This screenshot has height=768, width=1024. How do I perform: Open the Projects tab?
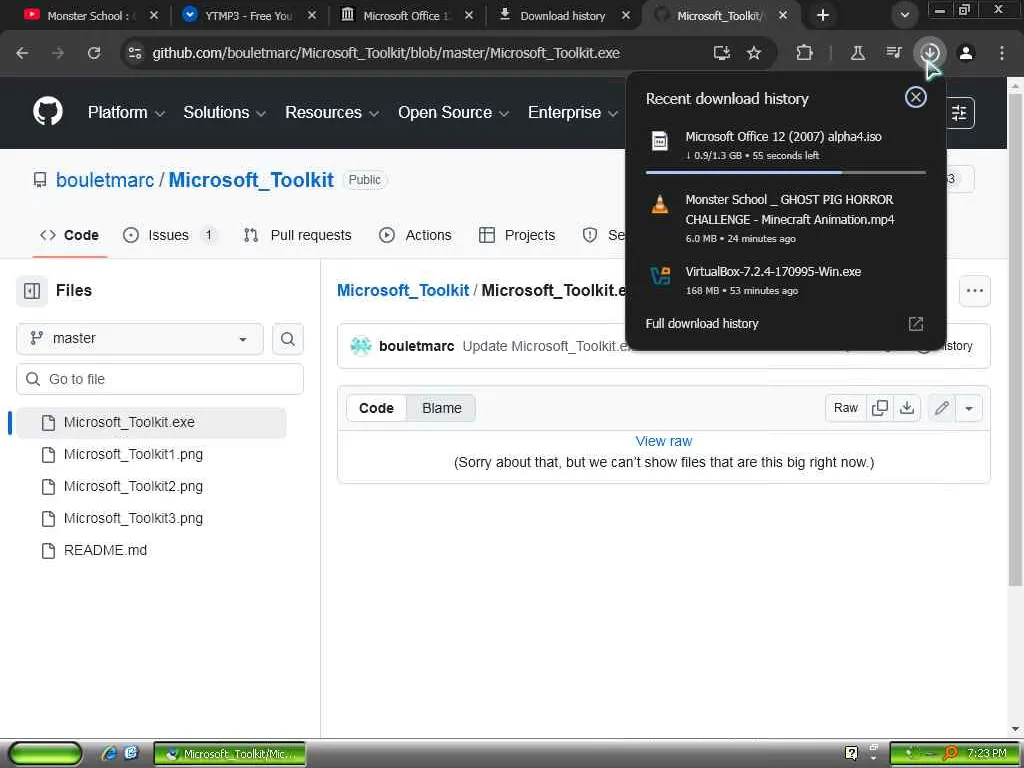pyautogui.click(x=517, y=235)
